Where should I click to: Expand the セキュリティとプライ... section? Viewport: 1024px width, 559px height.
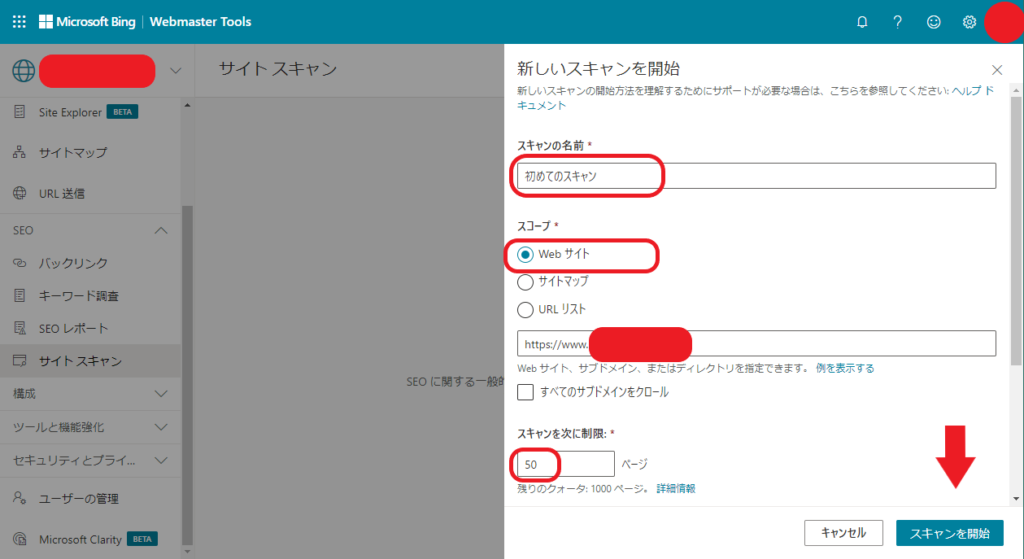pyautogui.click(x=161, y=460)
